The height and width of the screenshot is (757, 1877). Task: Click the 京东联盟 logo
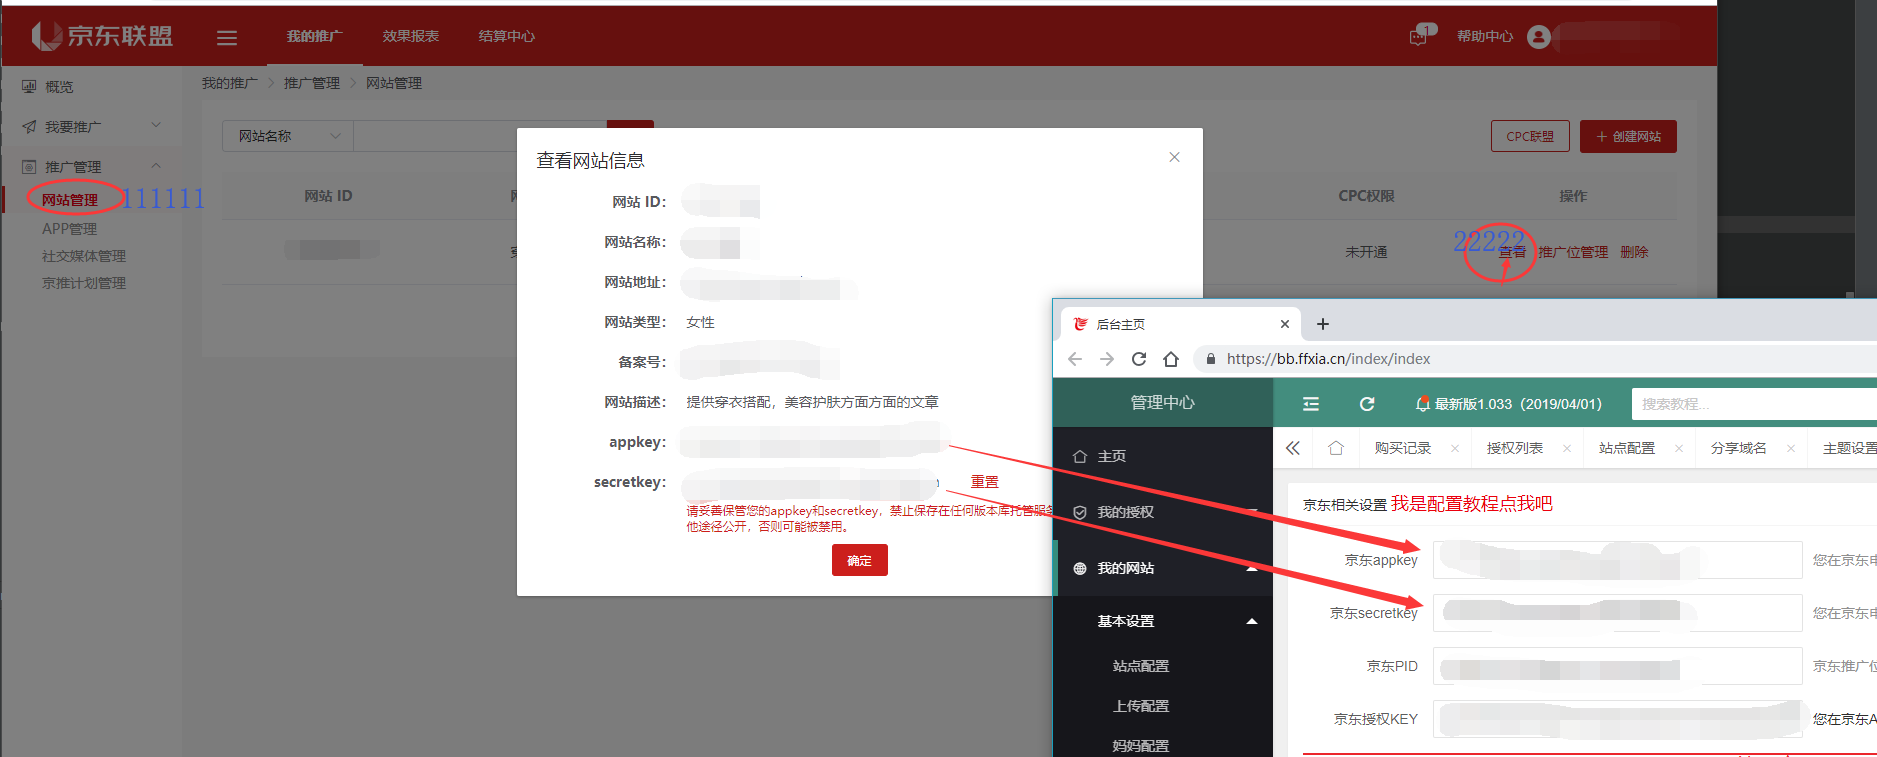coord(102,36)
